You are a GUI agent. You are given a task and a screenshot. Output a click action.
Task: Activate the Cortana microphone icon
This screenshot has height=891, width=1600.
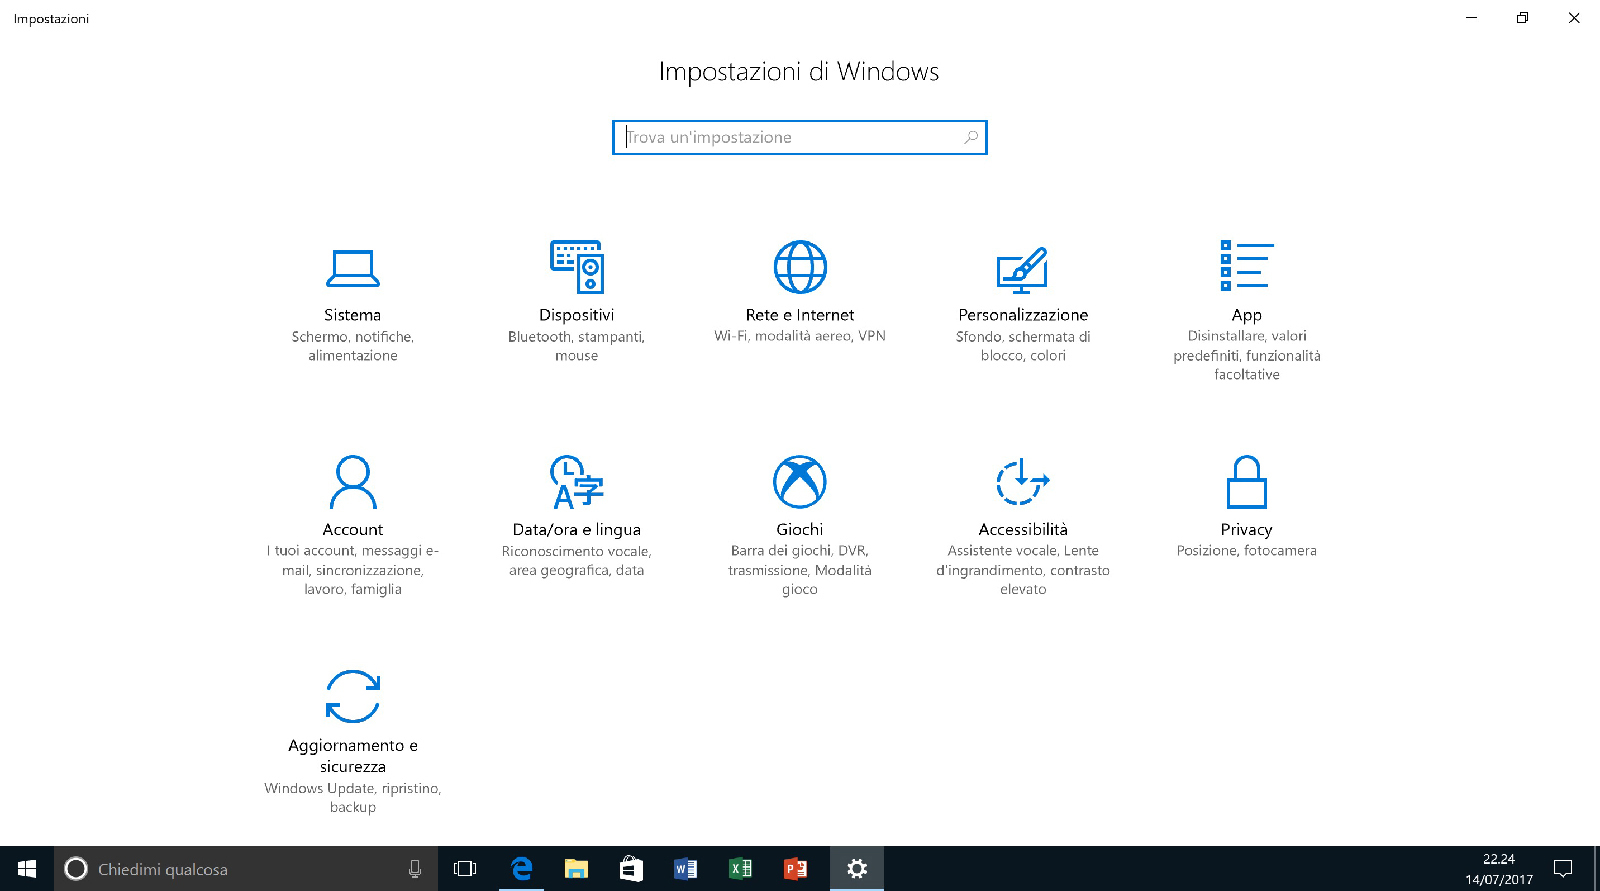[415, 869]
